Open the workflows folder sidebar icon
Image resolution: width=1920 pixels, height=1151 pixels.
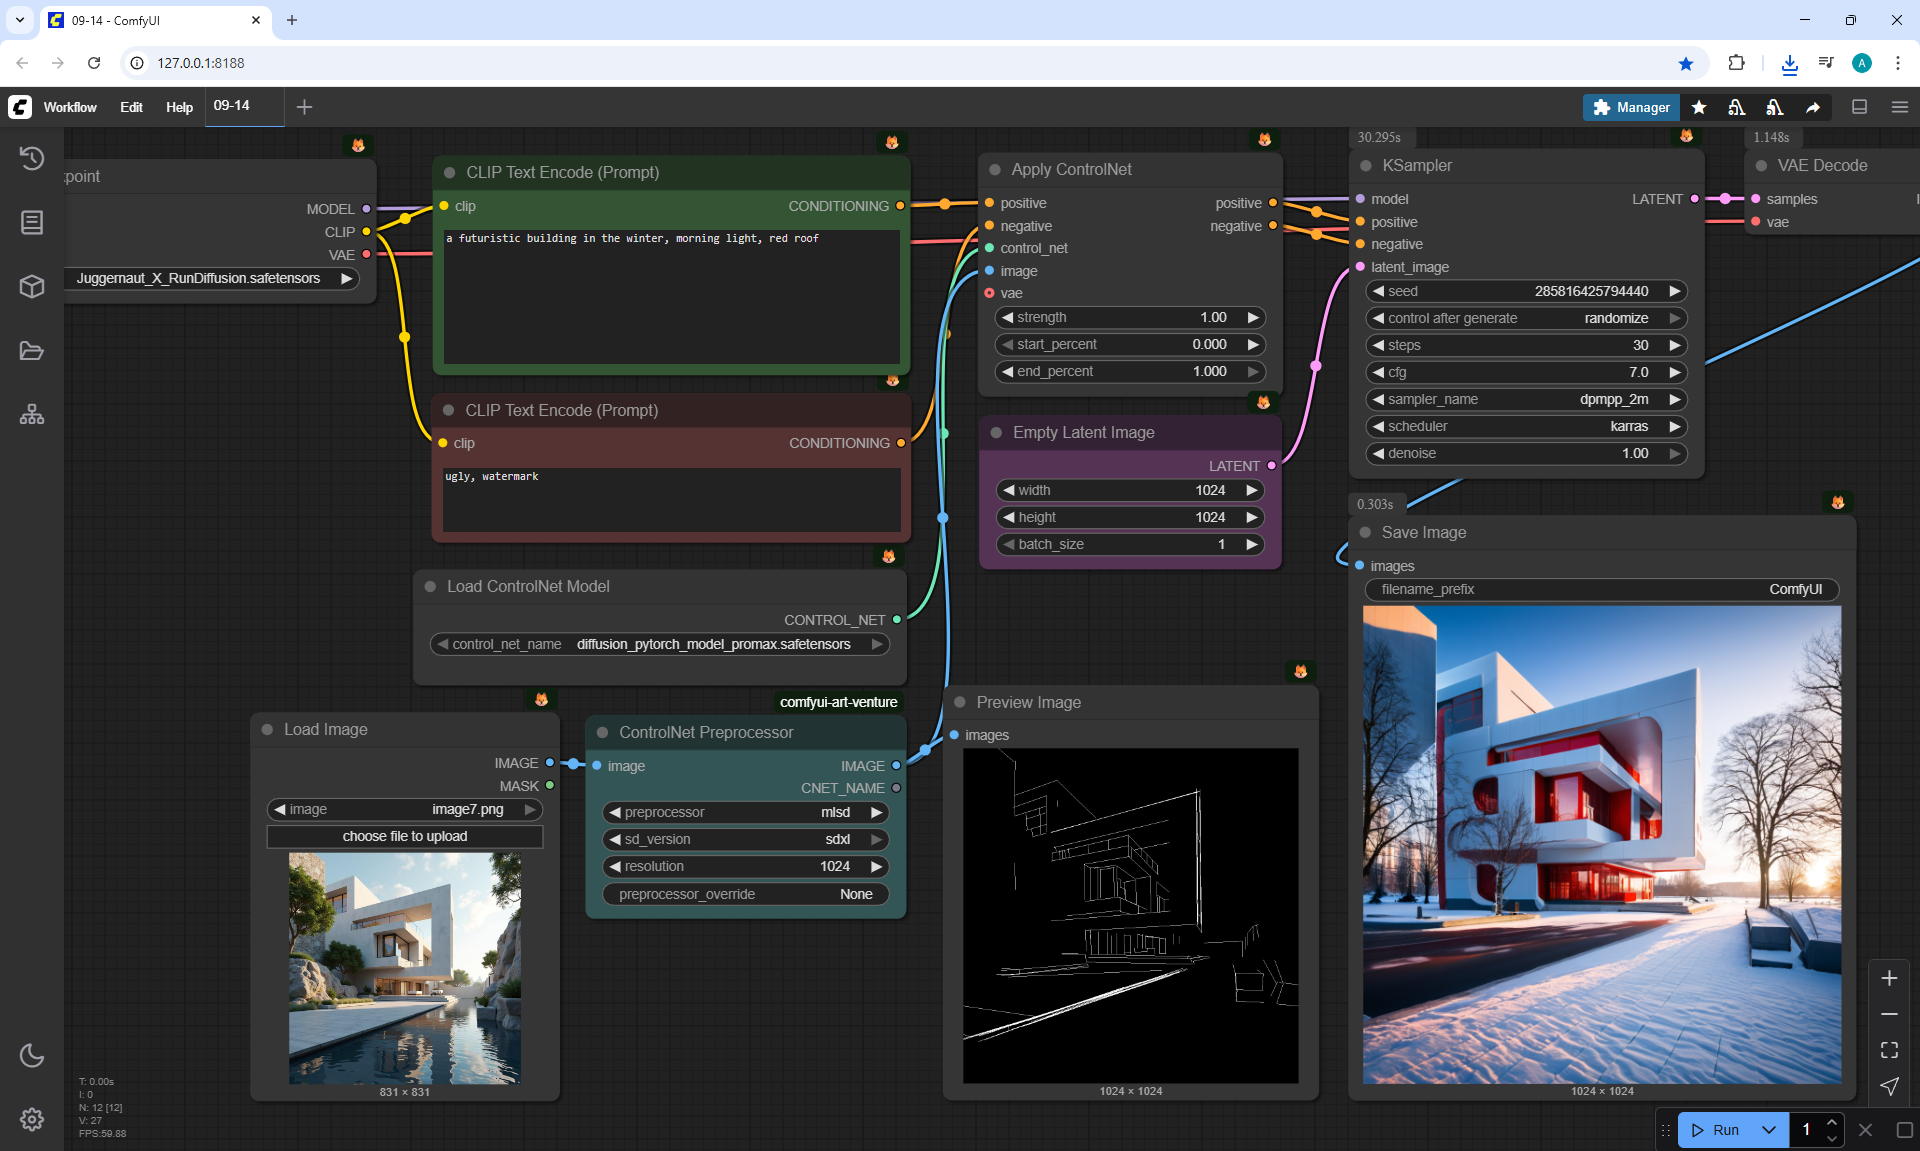pyautogui.click(x=32, y=351)
